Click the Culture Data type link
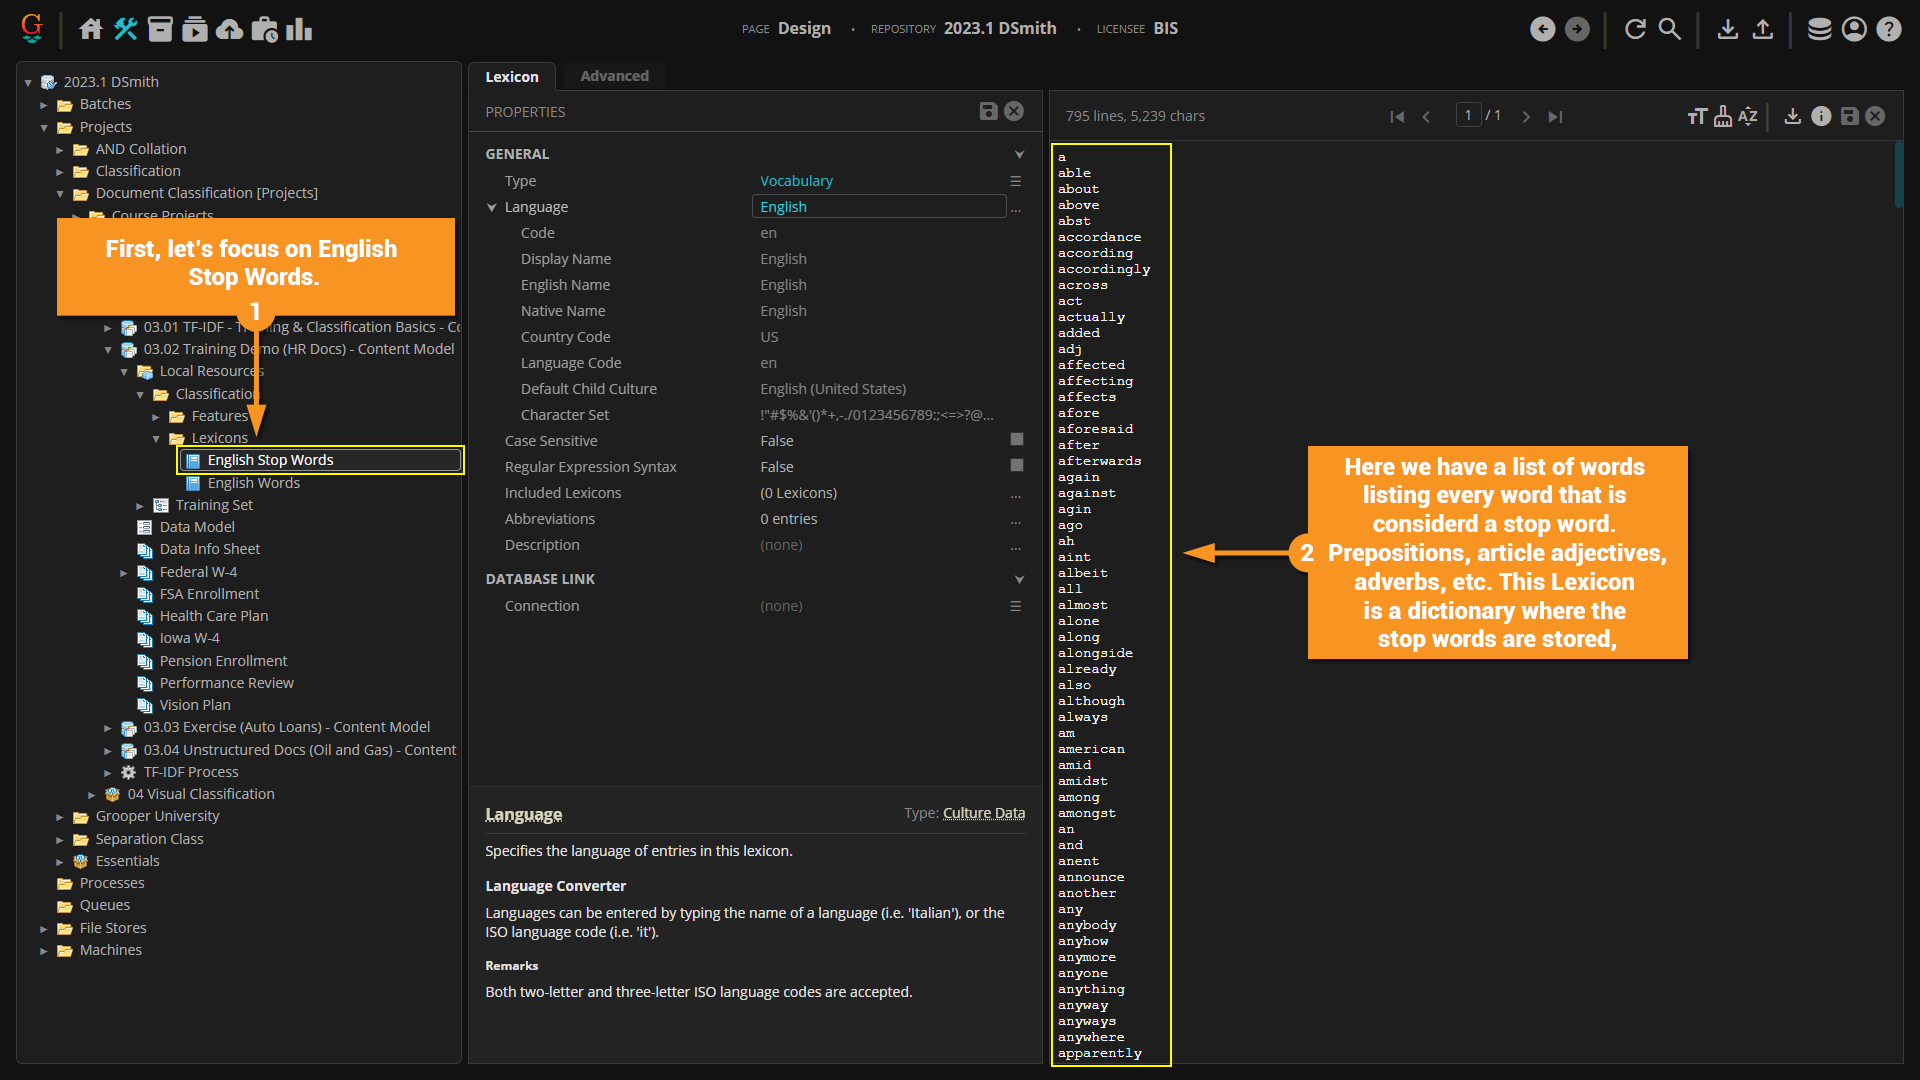The height and width of the screenshot is (1080, 1920). (x=984, y=813)
